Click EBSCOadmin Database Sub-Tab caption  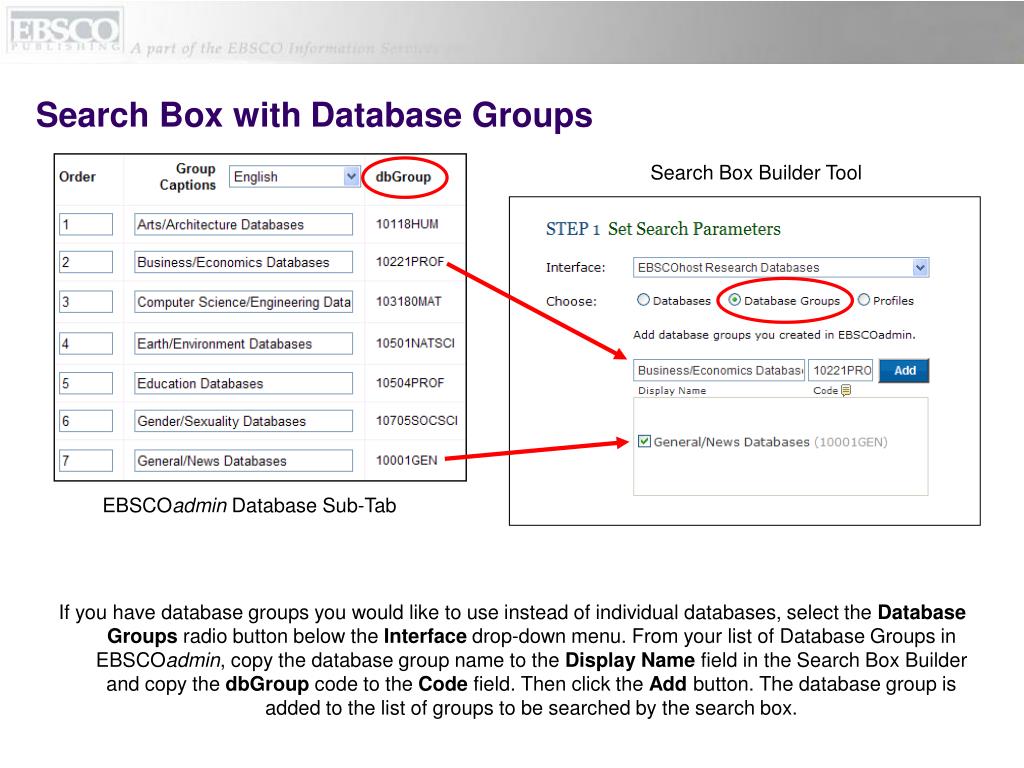[249, 505]
